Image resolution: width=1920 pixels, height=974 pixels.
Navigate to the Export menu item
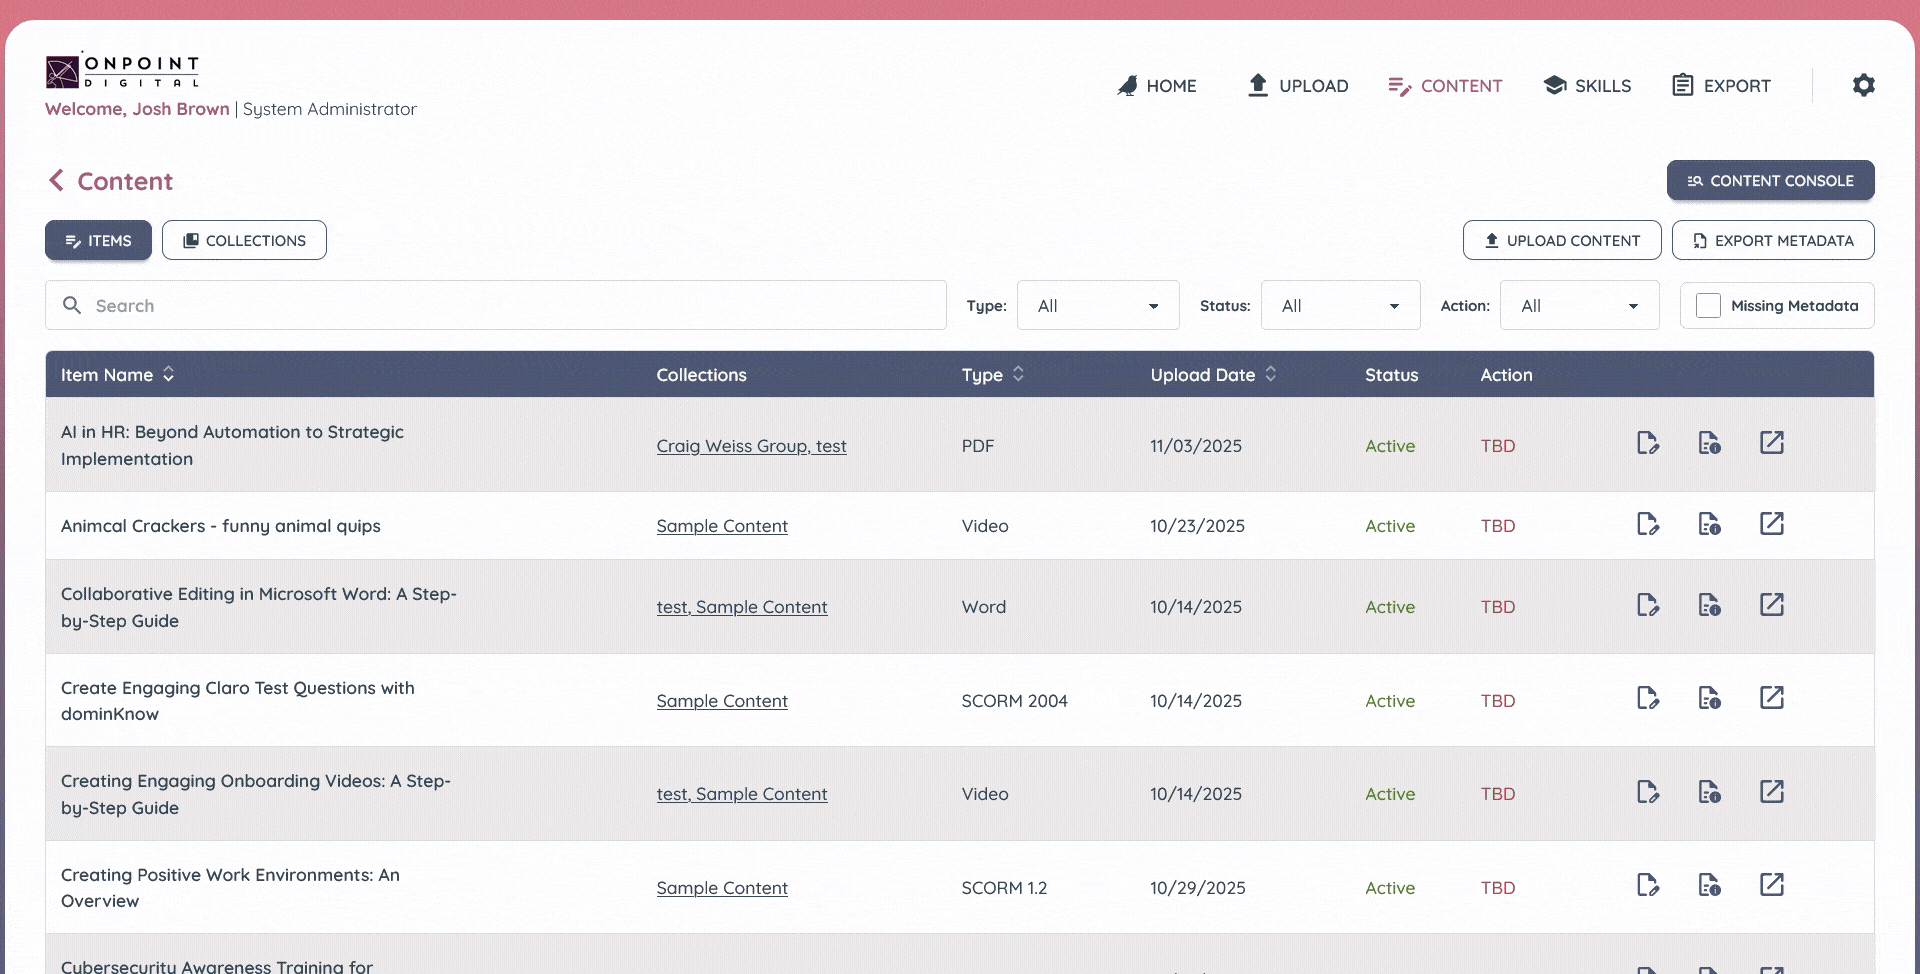(1721, 86)
